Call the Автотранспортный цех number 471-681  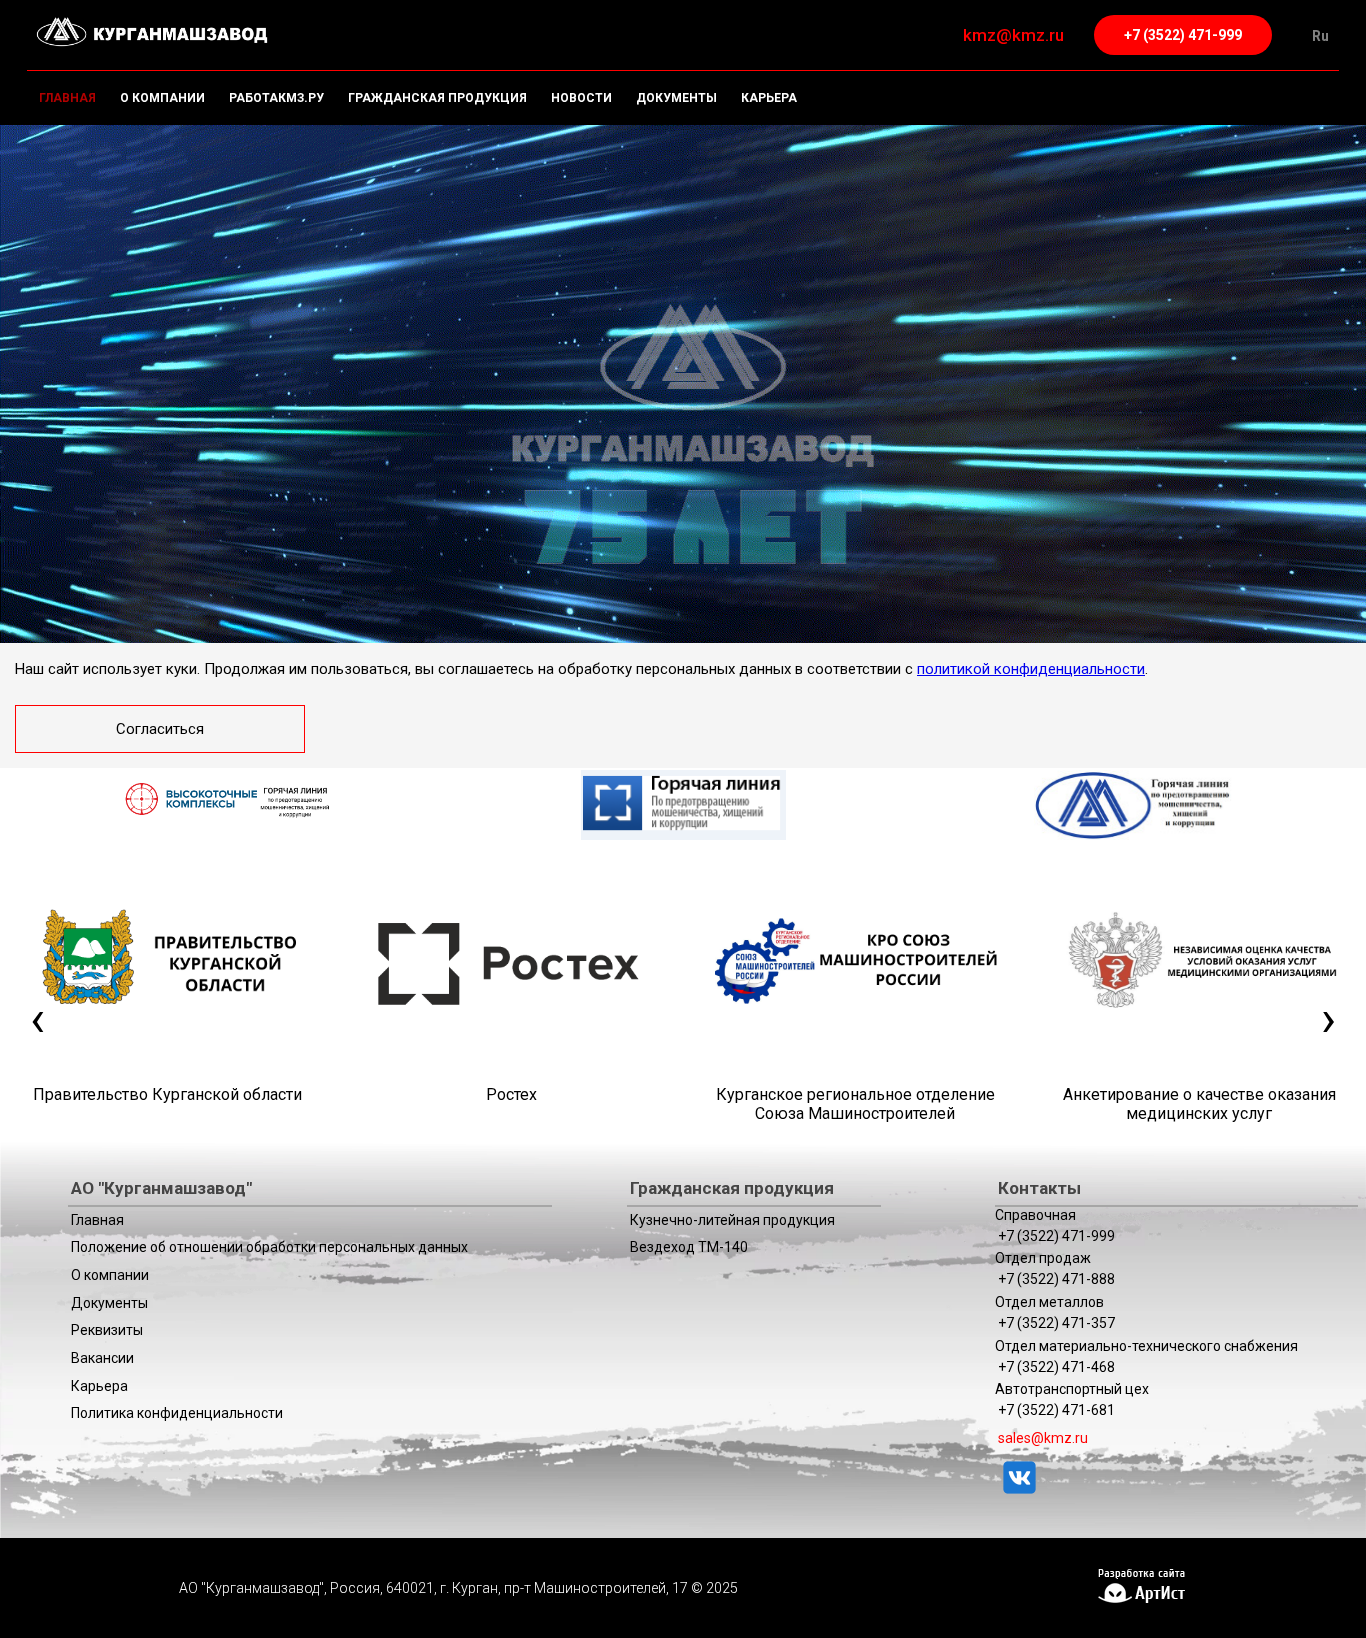coord(1056,1410)
